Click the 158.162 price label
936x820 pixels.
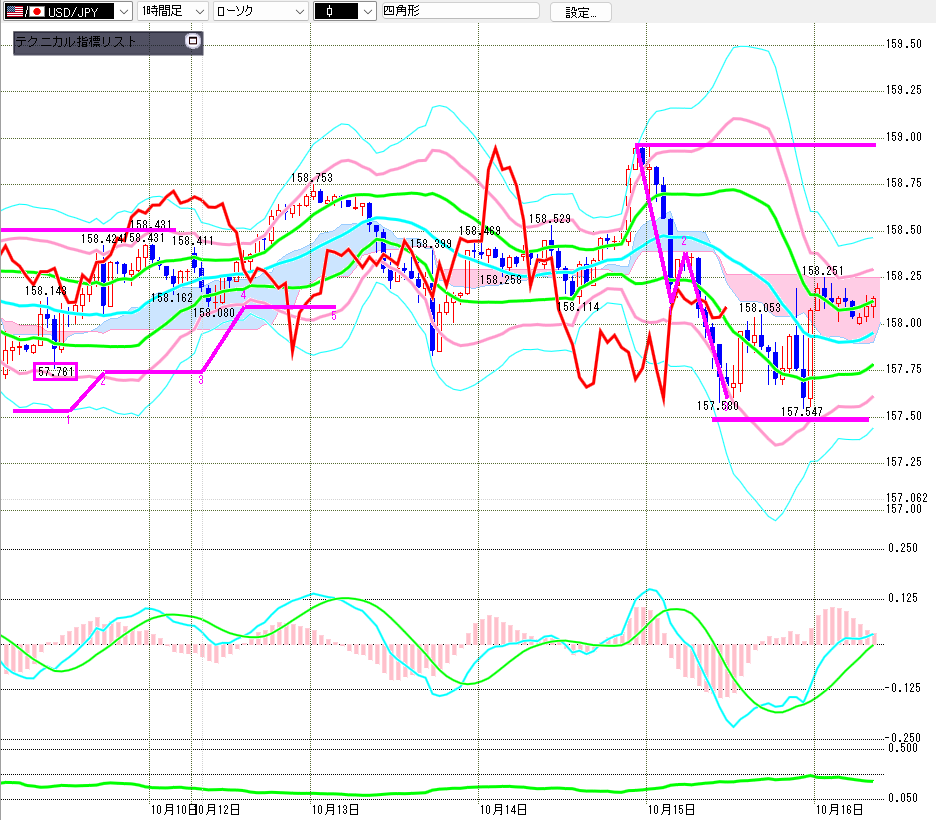[x=172, y=298]
